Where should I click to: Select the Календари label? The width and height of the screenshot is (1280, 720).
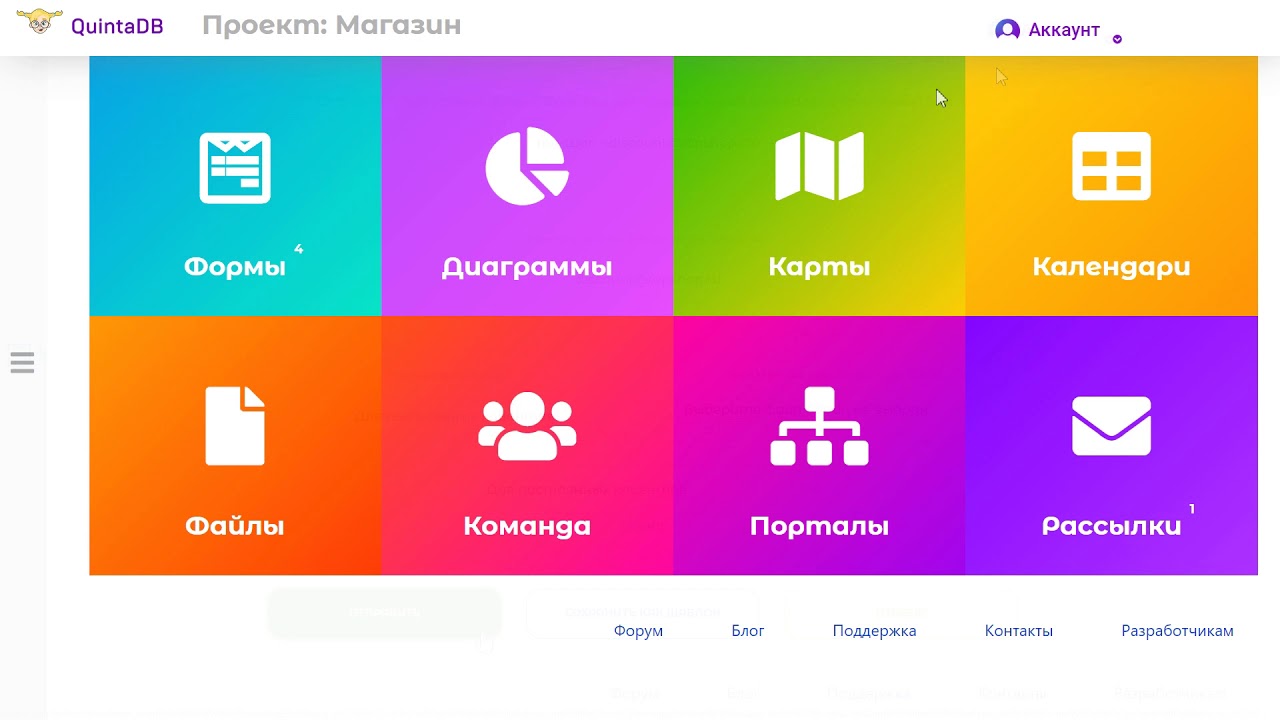[1111, 267]
